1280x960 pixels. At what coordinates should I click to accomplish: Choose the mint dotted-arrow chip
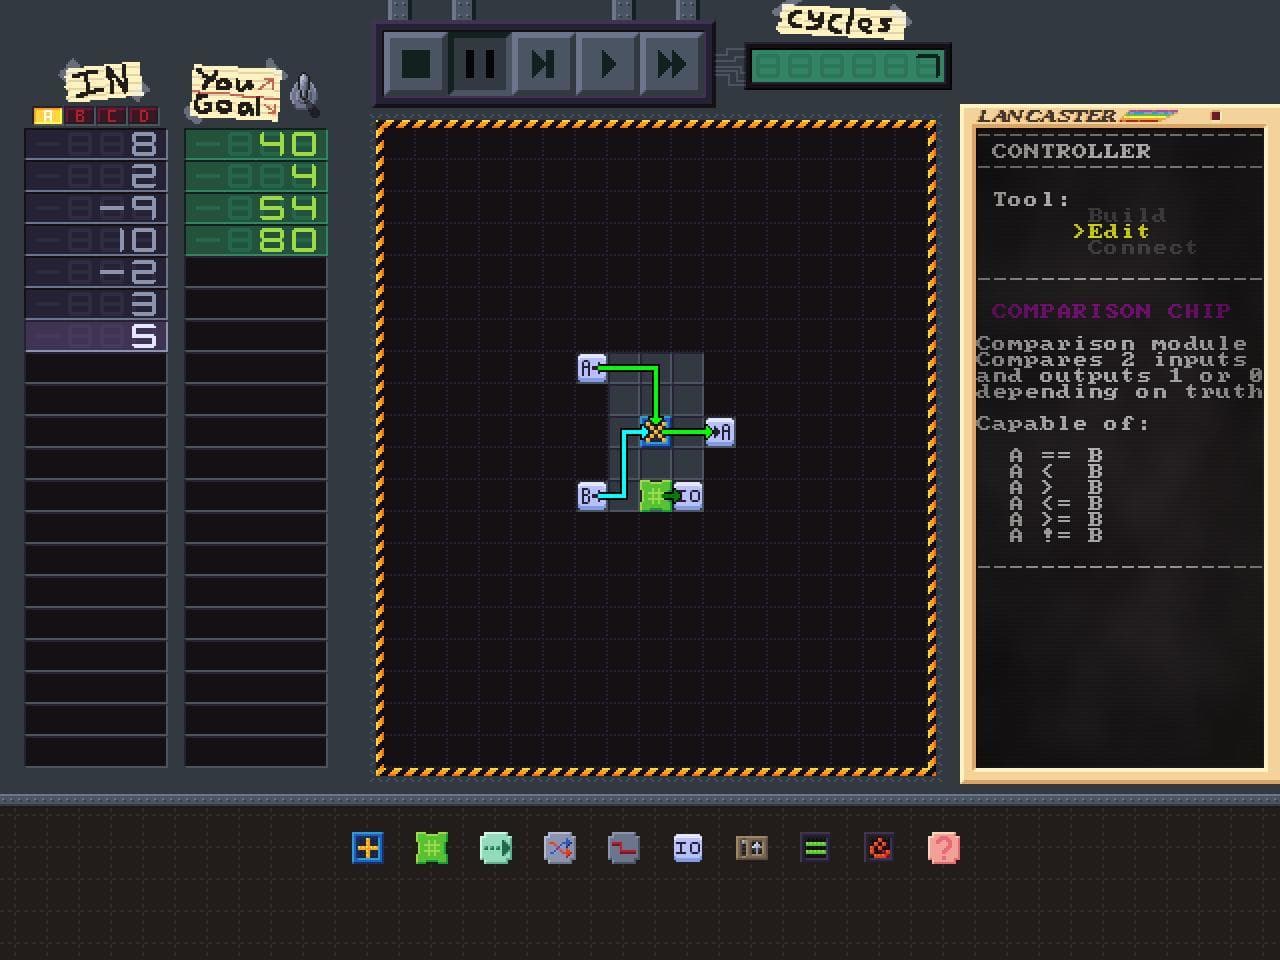[x=496, y=848]
